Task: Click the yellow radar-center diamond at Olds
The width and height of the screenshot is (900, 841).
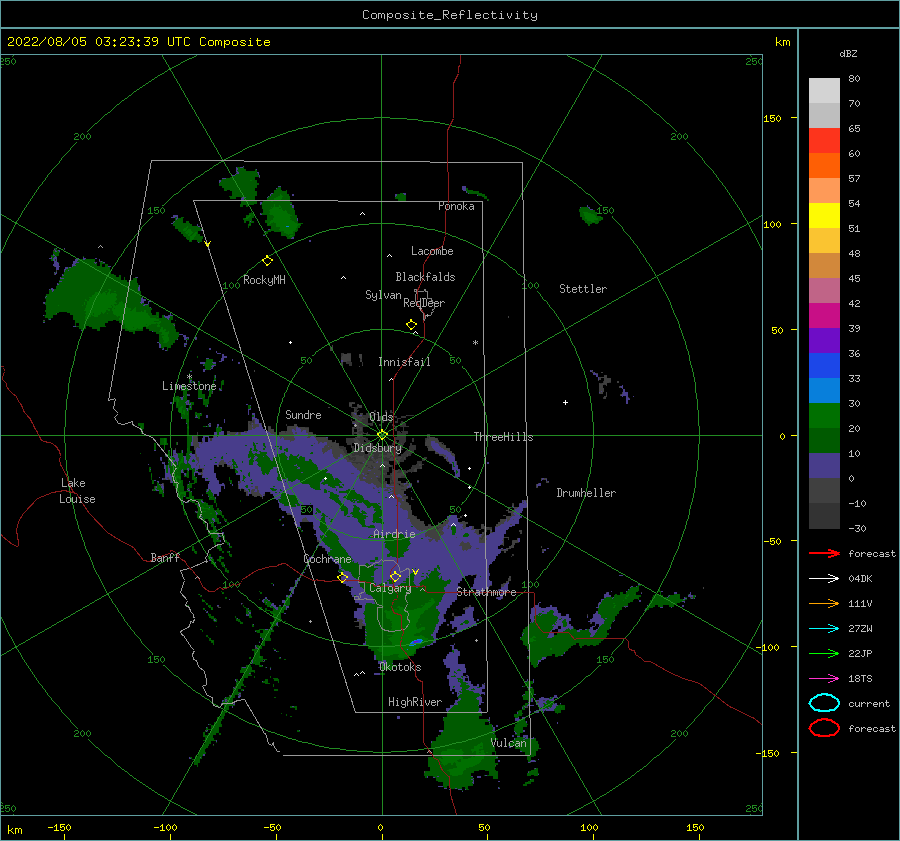Action: pyautogui.click(x=382, y=435)
